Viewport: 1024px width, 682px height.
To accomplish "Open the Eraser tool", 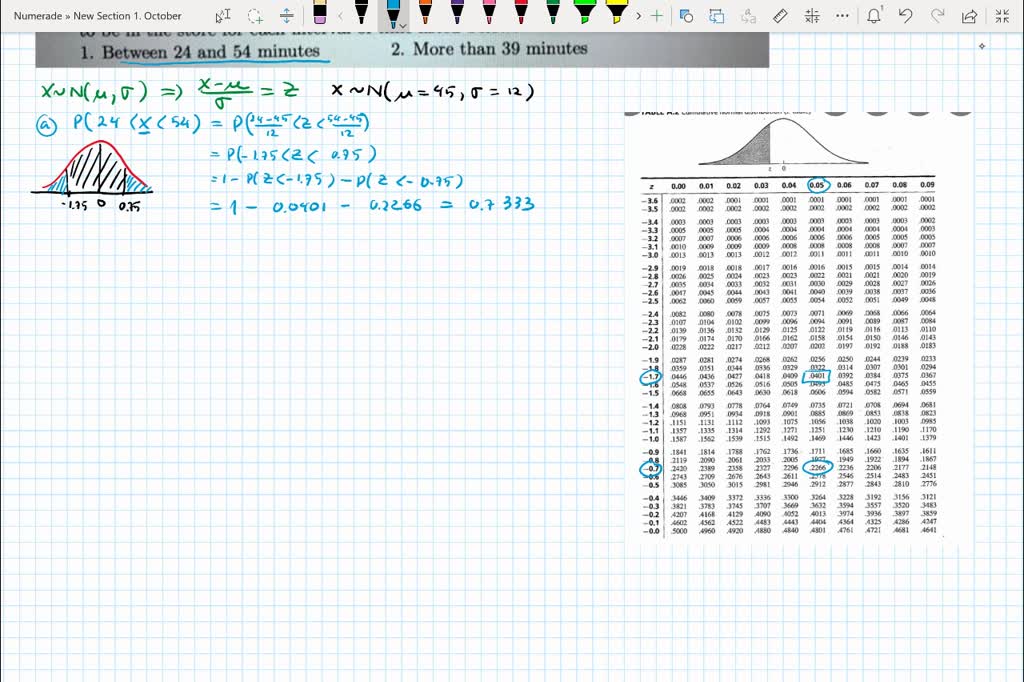I will click(319, 14).
